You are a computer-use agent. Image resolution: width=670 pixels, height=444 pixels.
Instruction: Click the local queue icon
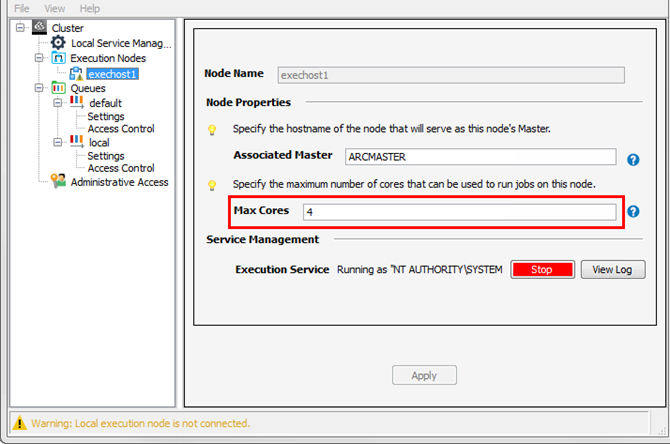77,141
